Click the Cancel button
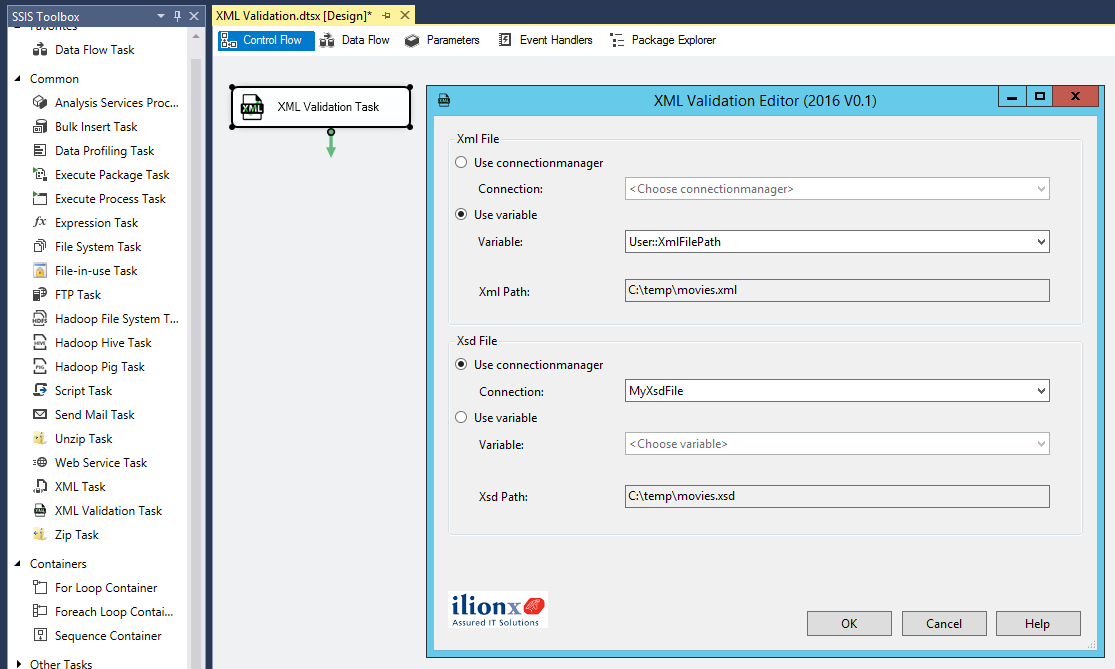Viewport: 1115px width, 669px height. tap(944, 623)
